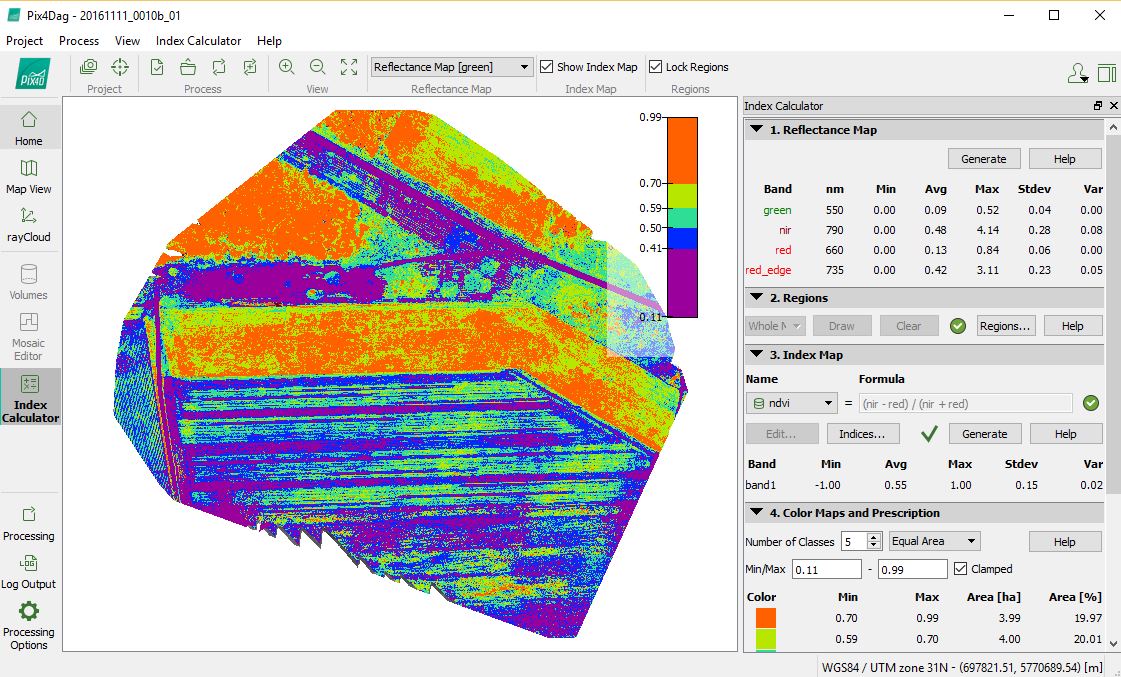Image resolution: width=1121 pixels, height=677 pixels.
Task: Click Generate in Index Map section
Action: (x=984, y=434)
